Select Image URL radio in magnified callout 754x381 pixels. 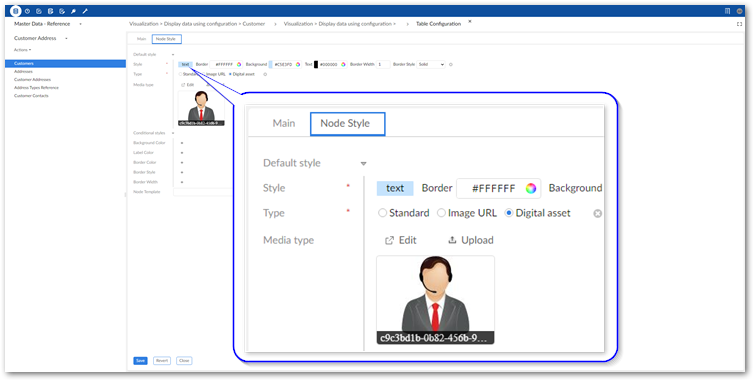441,213
